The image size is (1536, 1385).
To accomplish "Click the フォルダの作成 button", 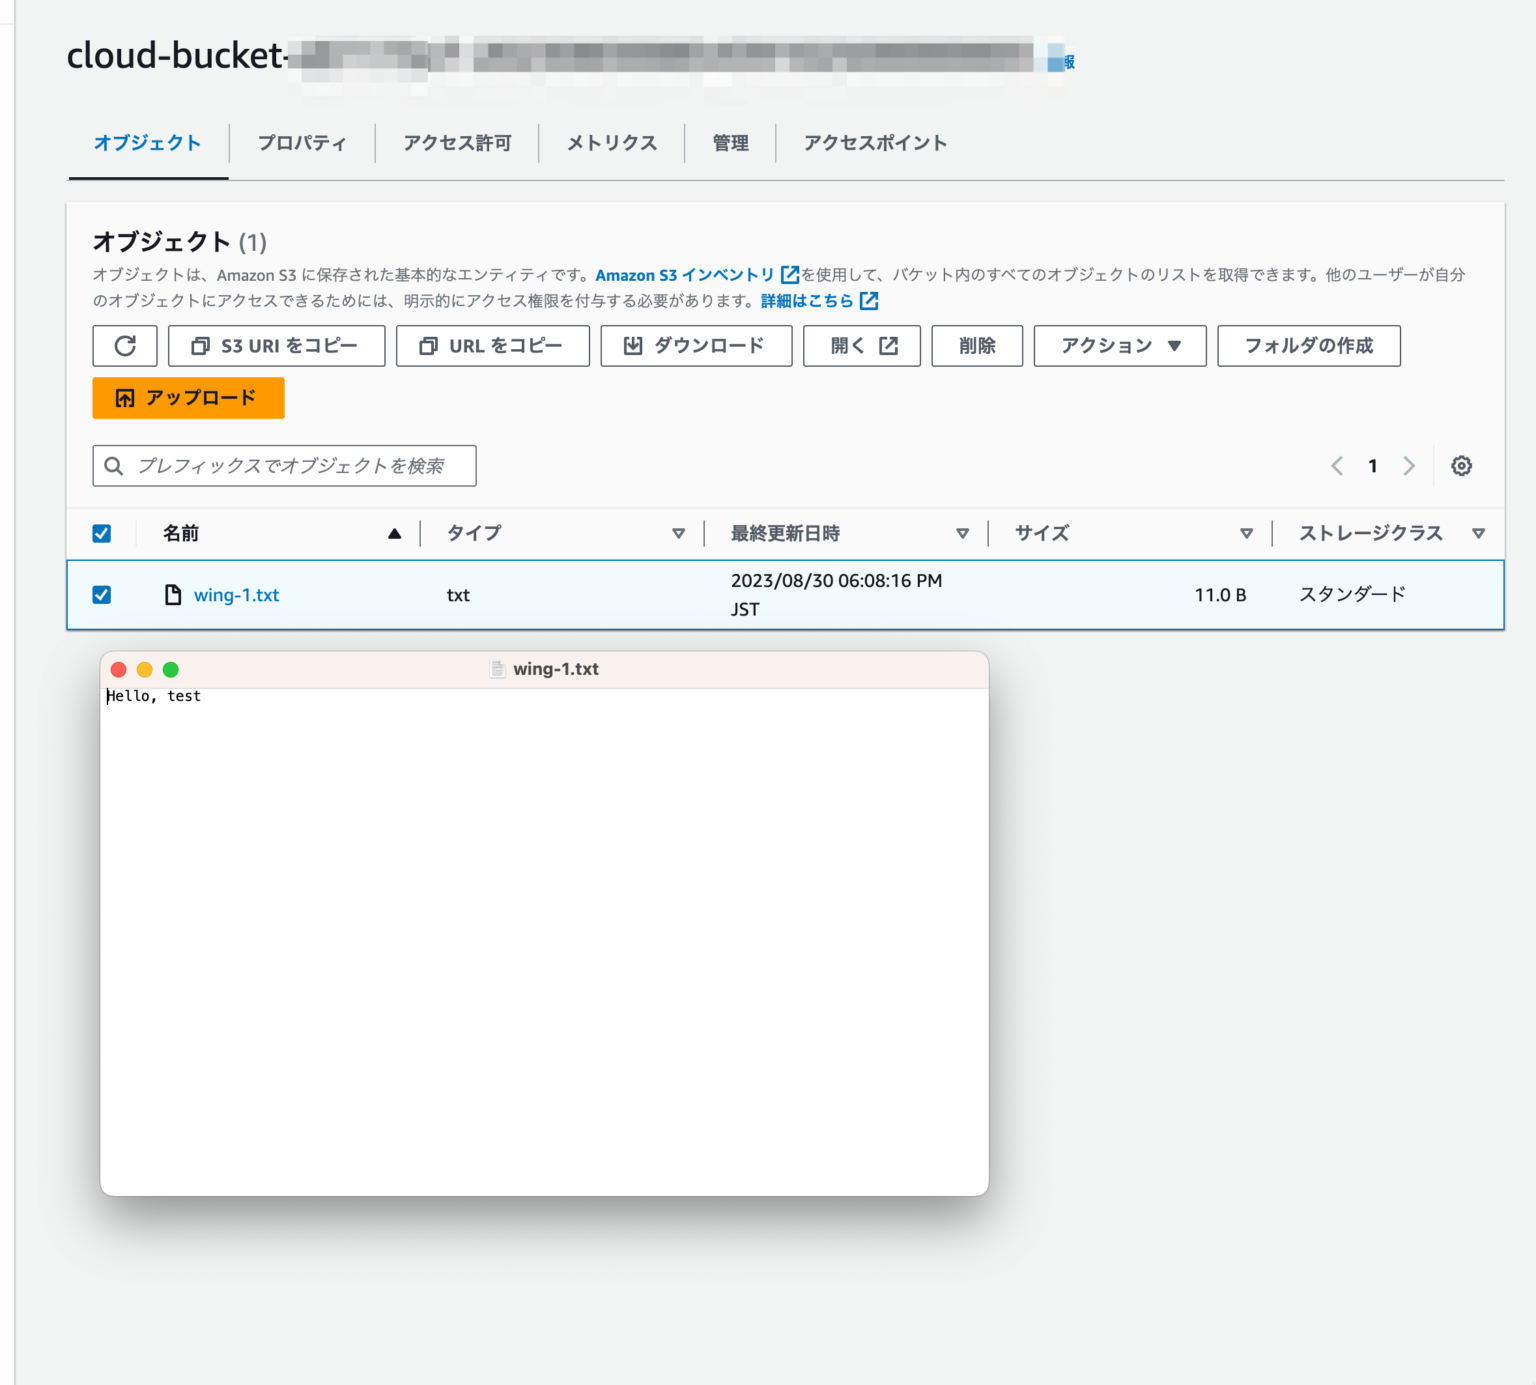I will [1308, 345].
